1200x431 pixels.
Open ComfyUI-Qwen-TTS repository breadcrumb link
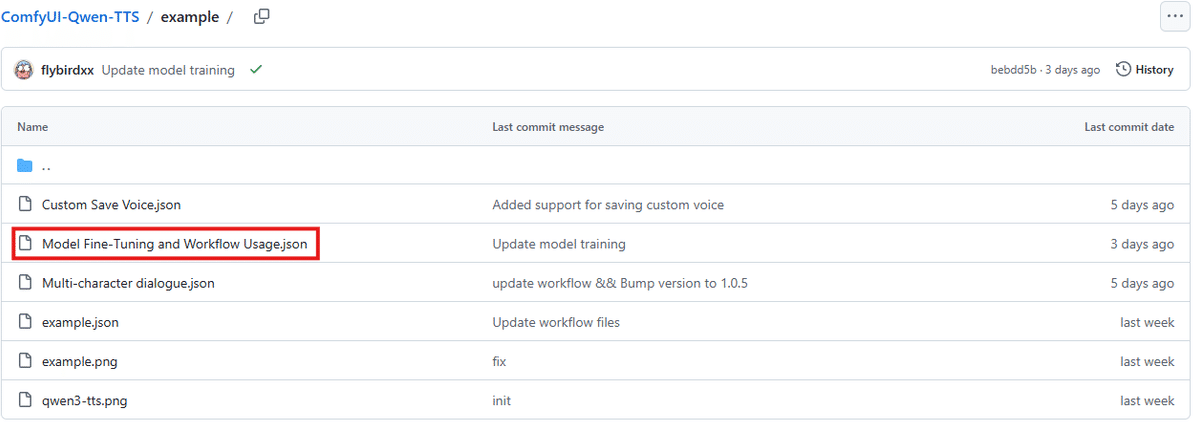(x=70, y=17)
